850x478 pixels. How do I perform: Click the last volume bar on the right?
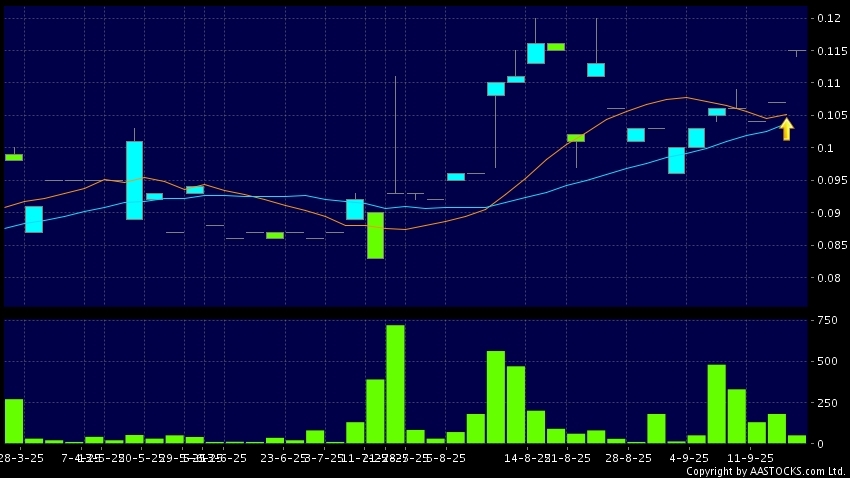point(797,440)
